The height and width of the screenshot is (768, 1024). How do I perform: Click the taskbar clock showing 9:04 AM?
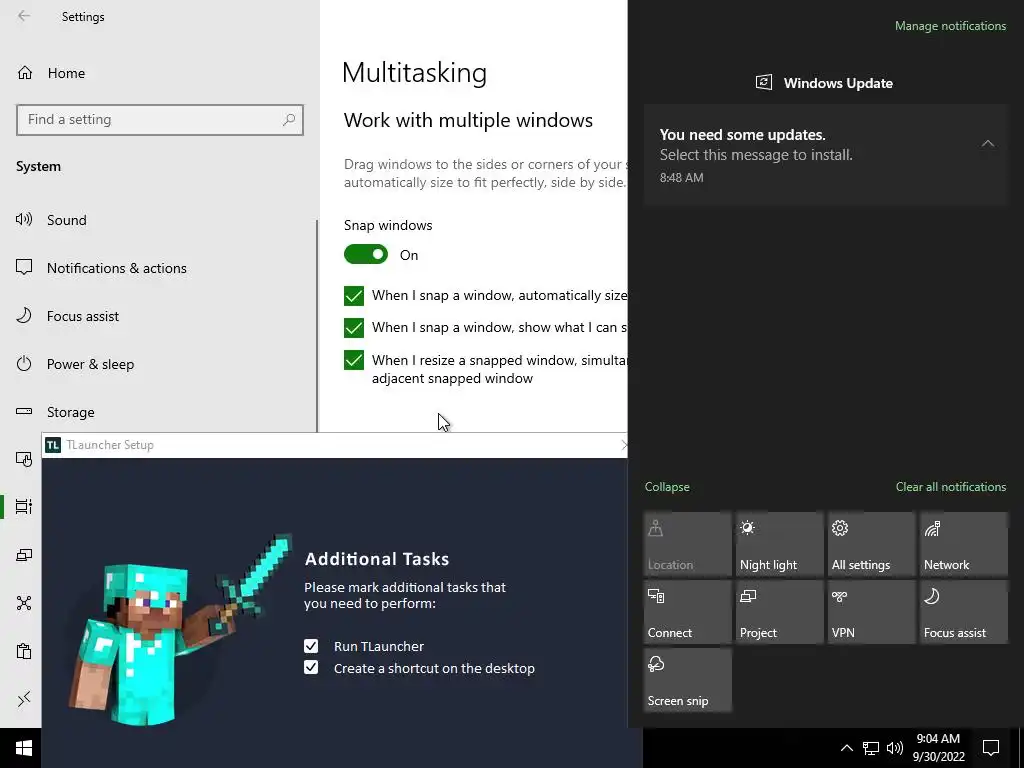[938, 748]
